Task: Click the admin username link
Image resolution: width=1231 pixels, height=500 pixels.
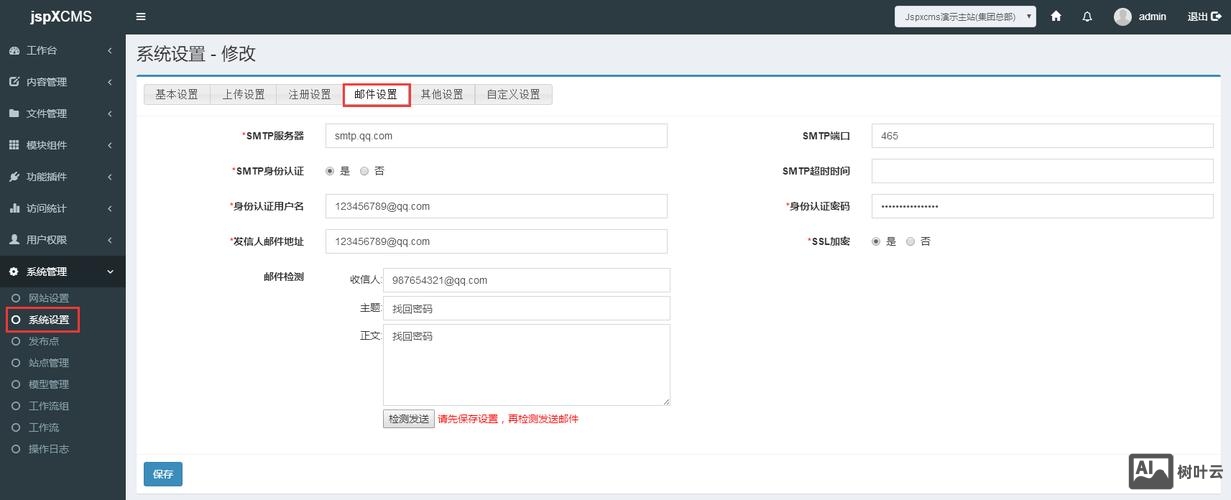Action: (1152, 17)
